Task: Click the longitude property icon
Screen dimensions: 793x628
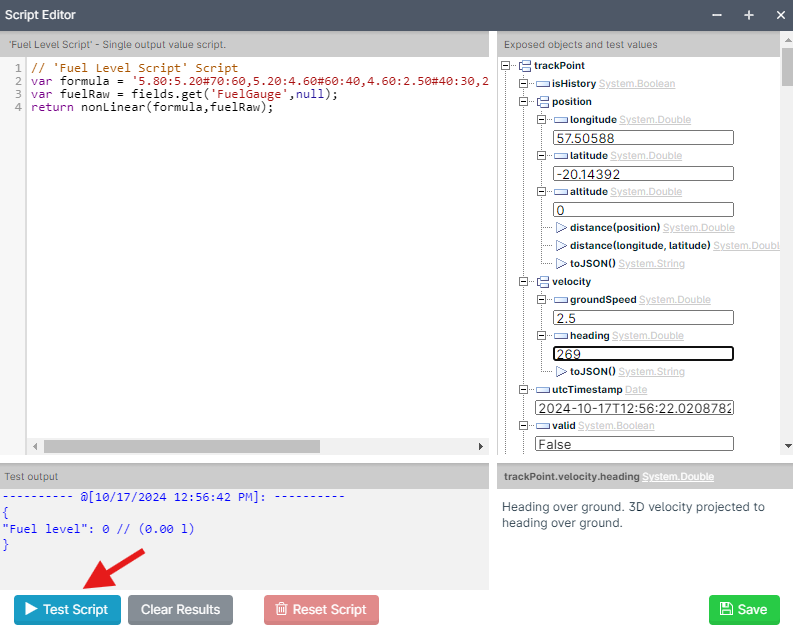Action: (561, 120)
